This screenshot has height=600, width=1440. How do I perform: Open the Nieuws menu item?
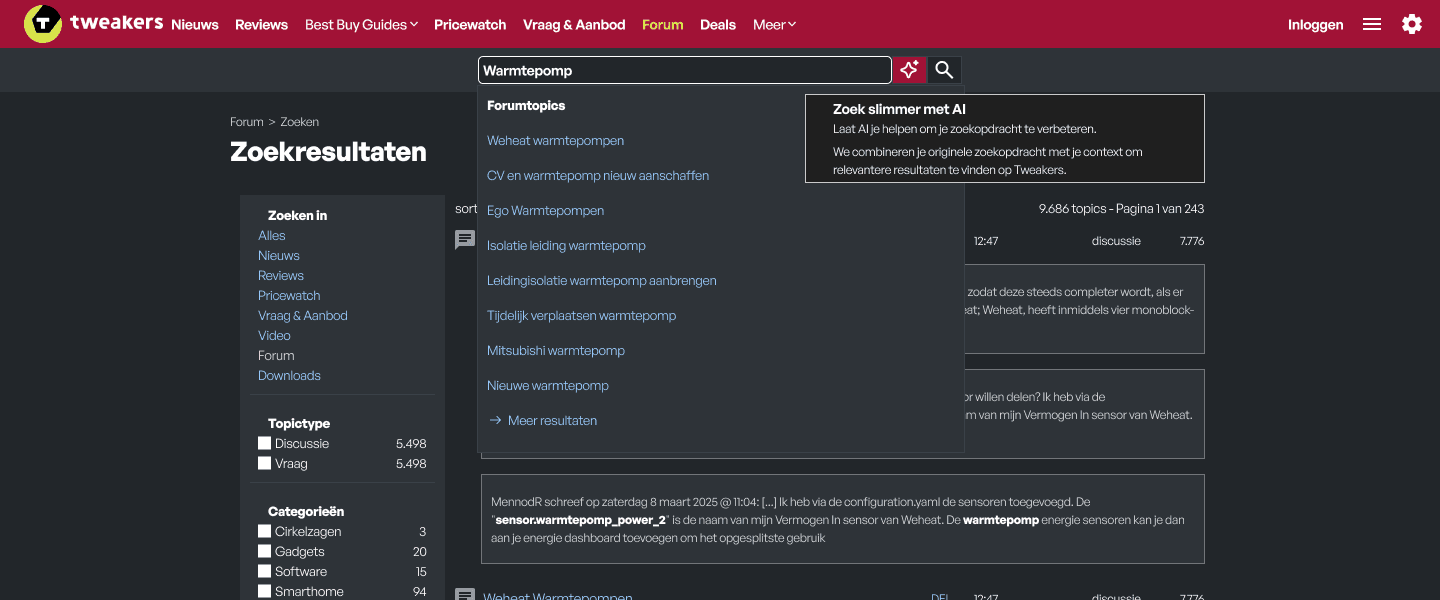[194, 24]
